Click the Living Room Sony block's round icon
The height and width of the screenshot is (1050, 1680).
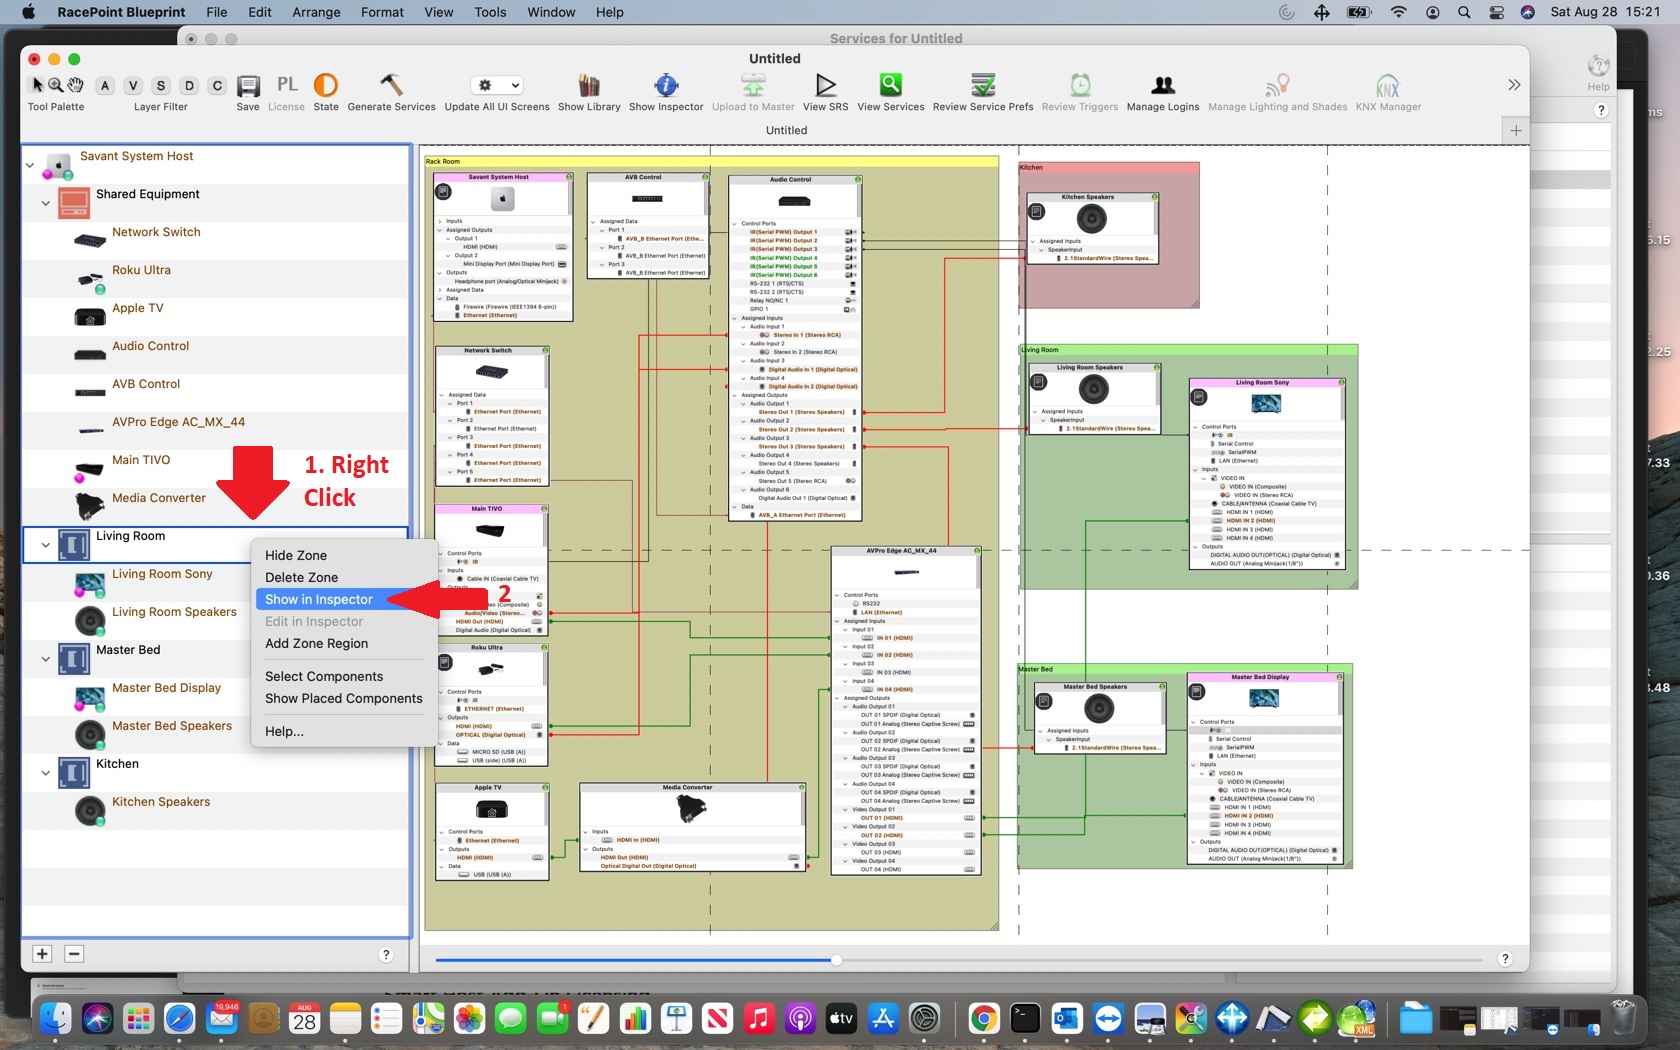point(1199,397)
